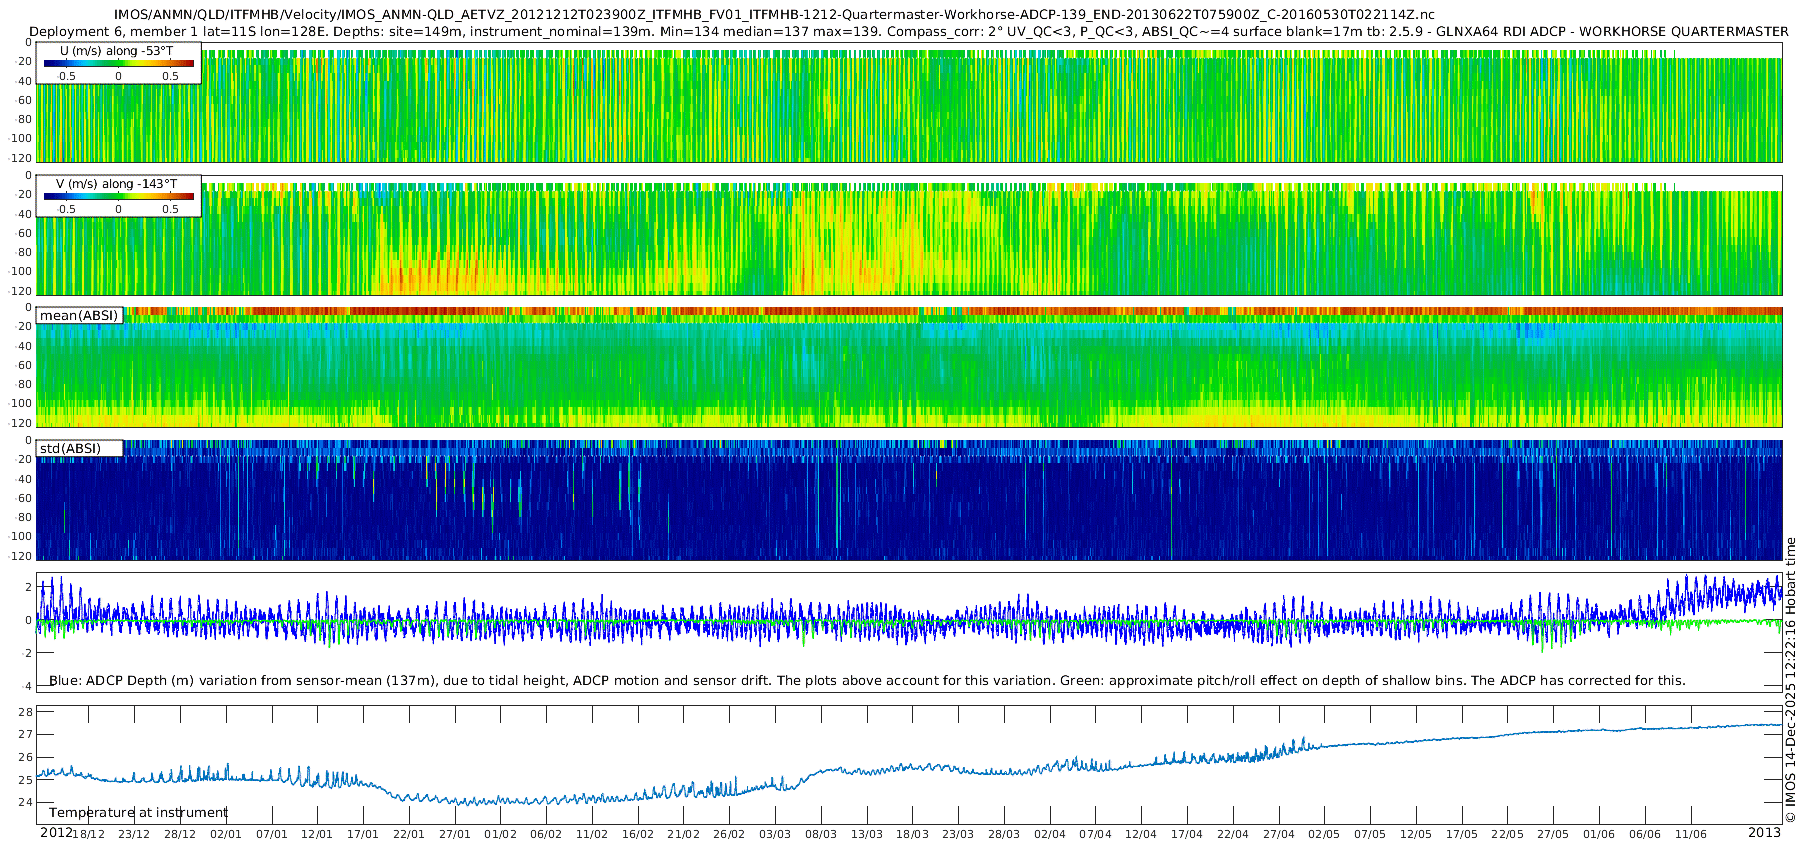Select the 'U (m/s) along -53°T' legend title

(117, 50)
